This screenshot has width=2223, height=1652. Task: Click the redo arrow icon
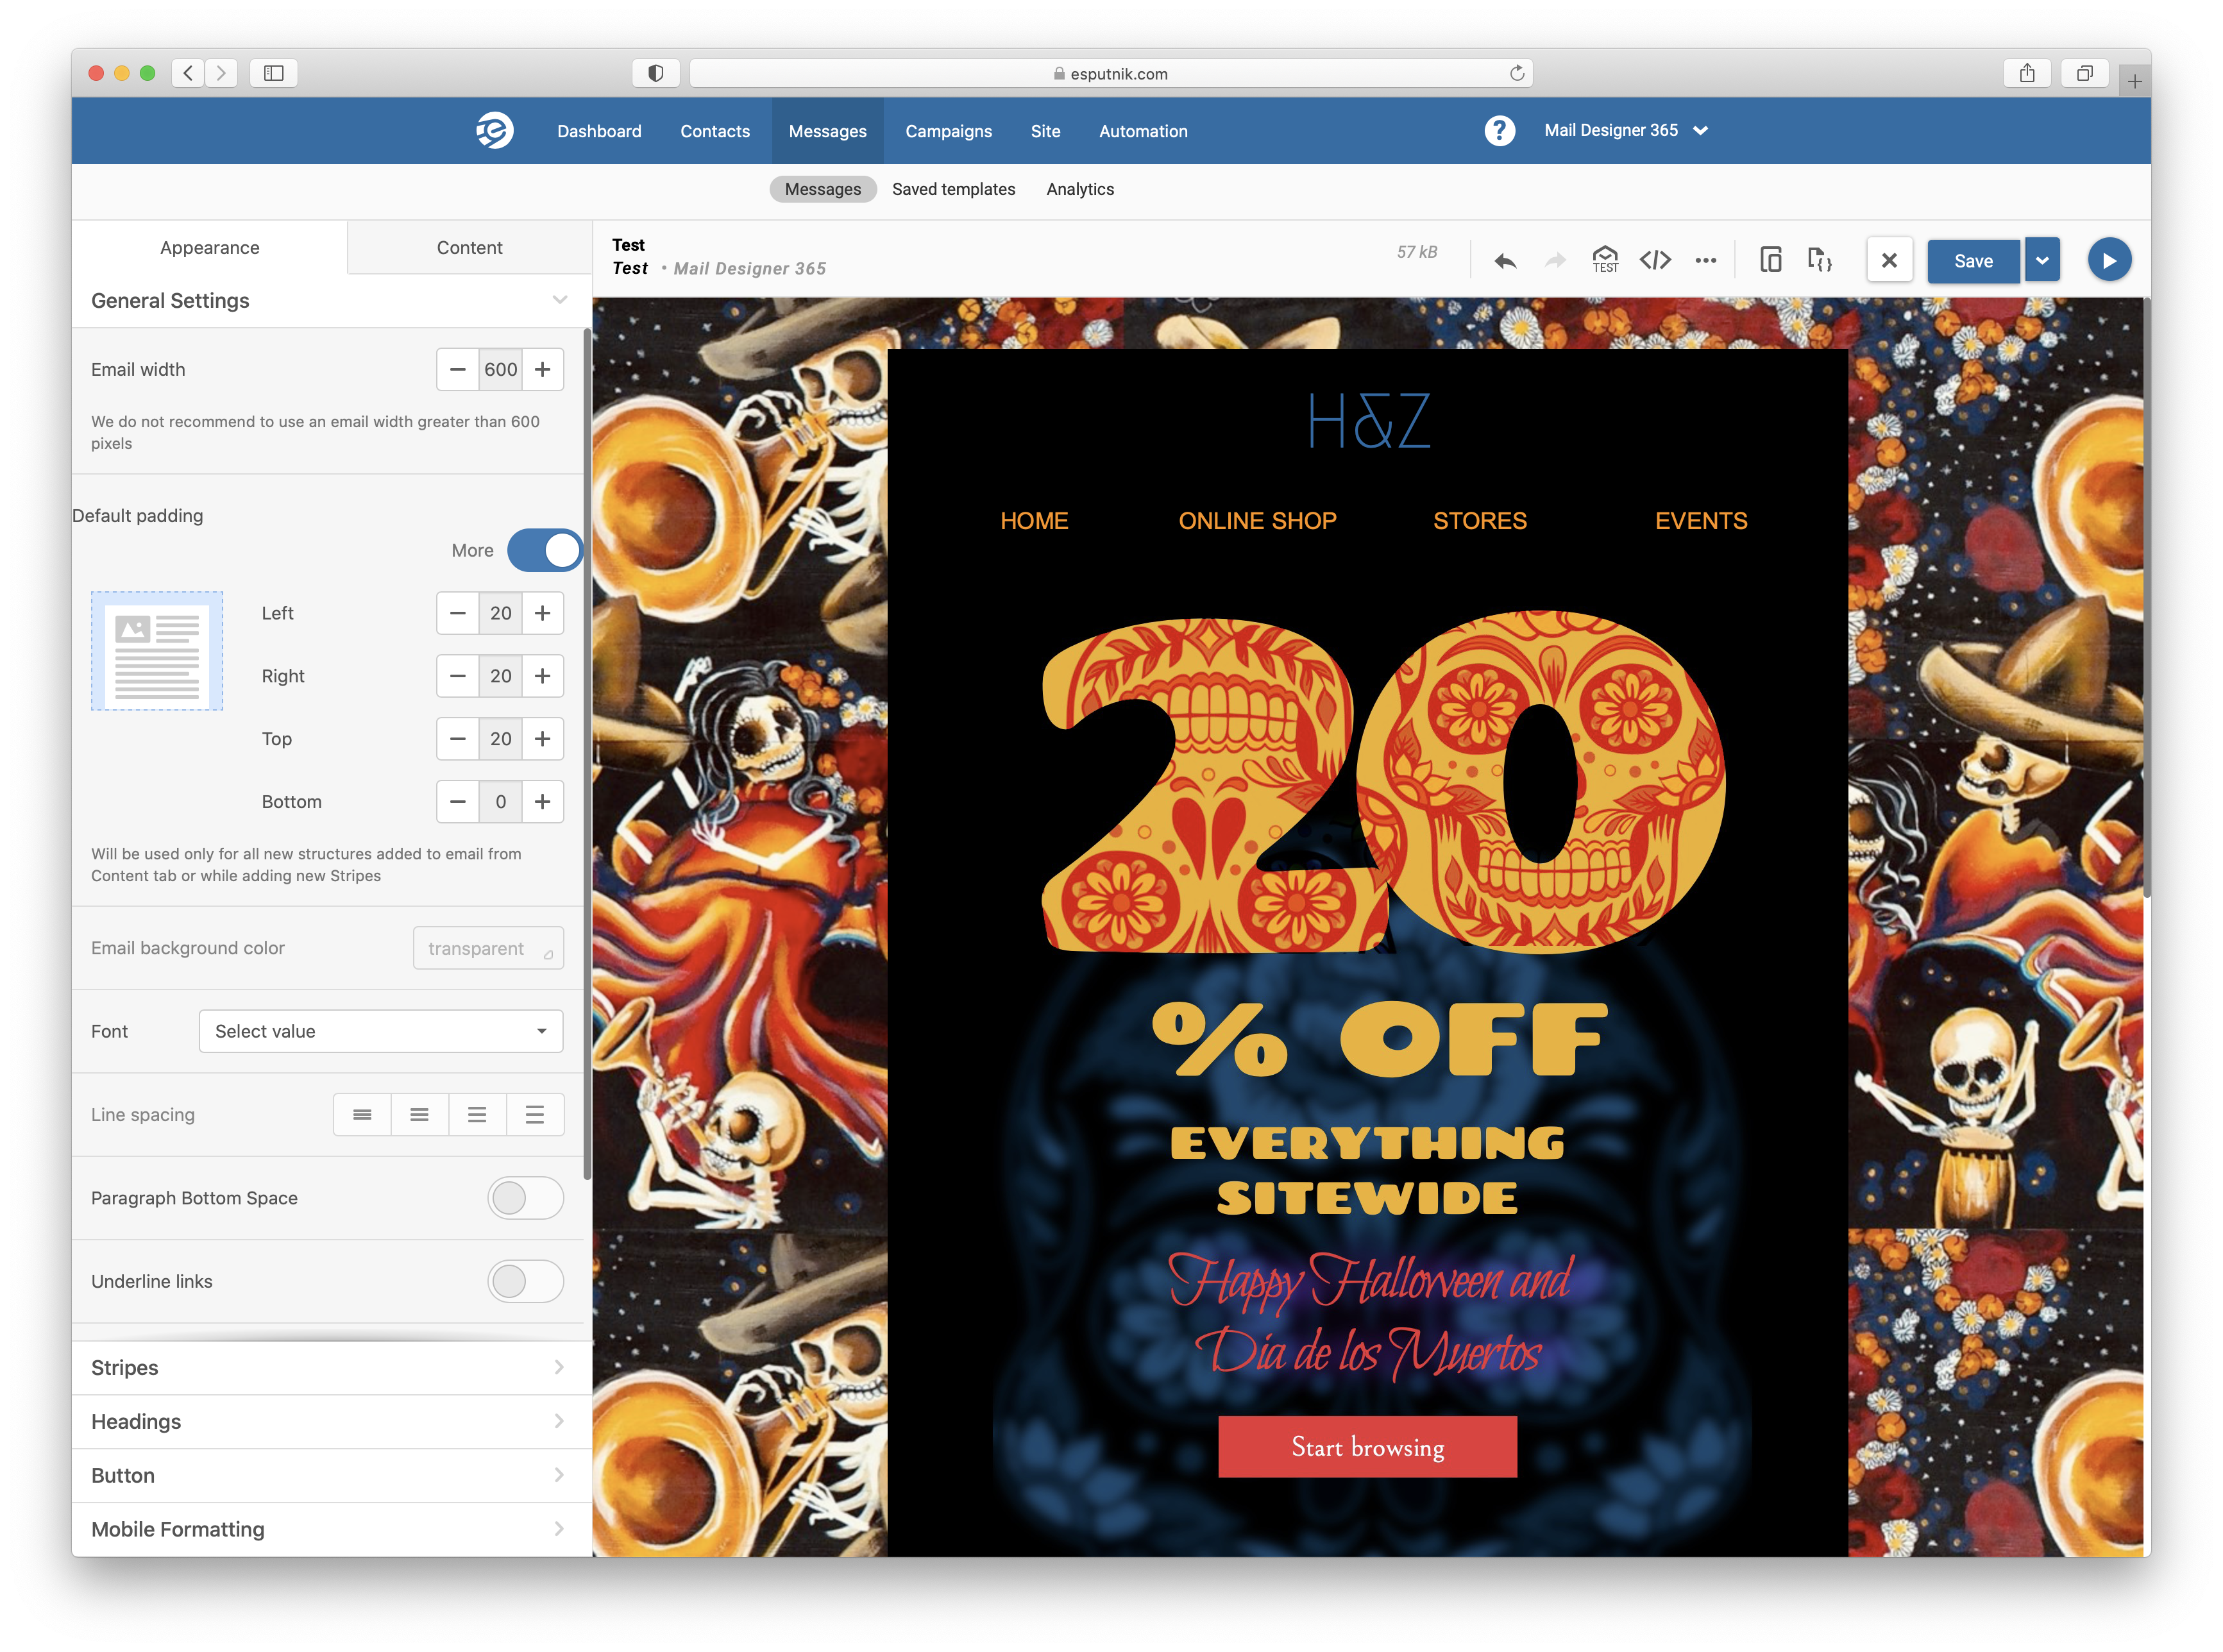(x=1555, y=261)
